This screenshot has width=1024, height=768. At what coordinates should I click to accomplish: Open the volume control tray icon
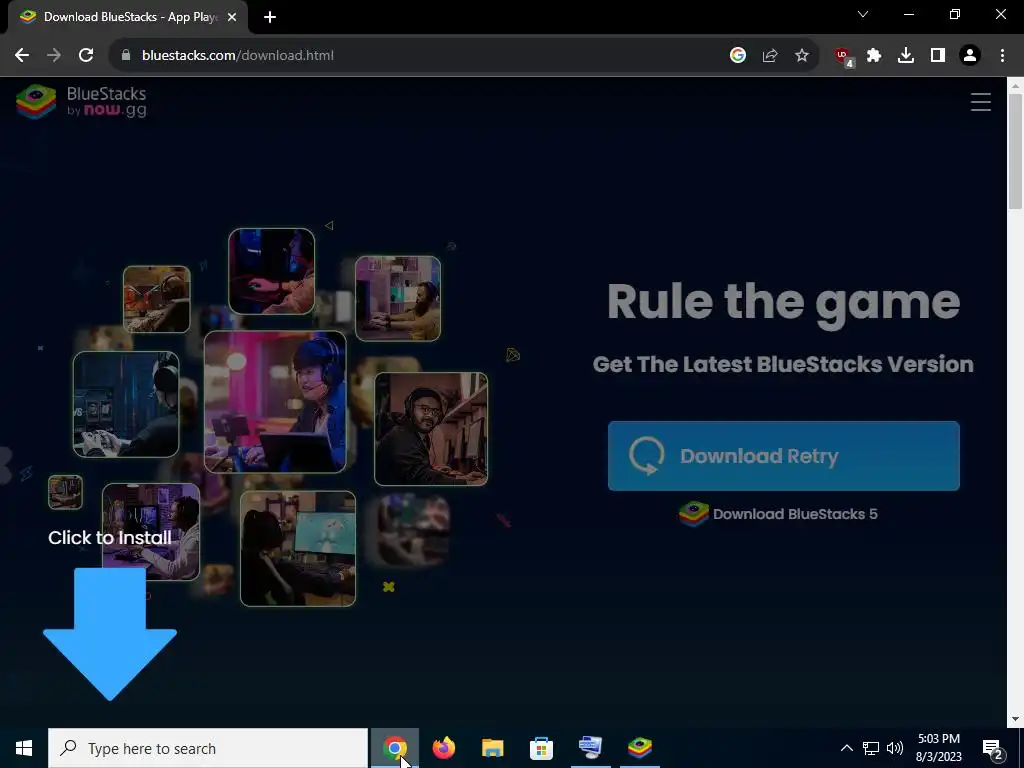coord(895,748)
